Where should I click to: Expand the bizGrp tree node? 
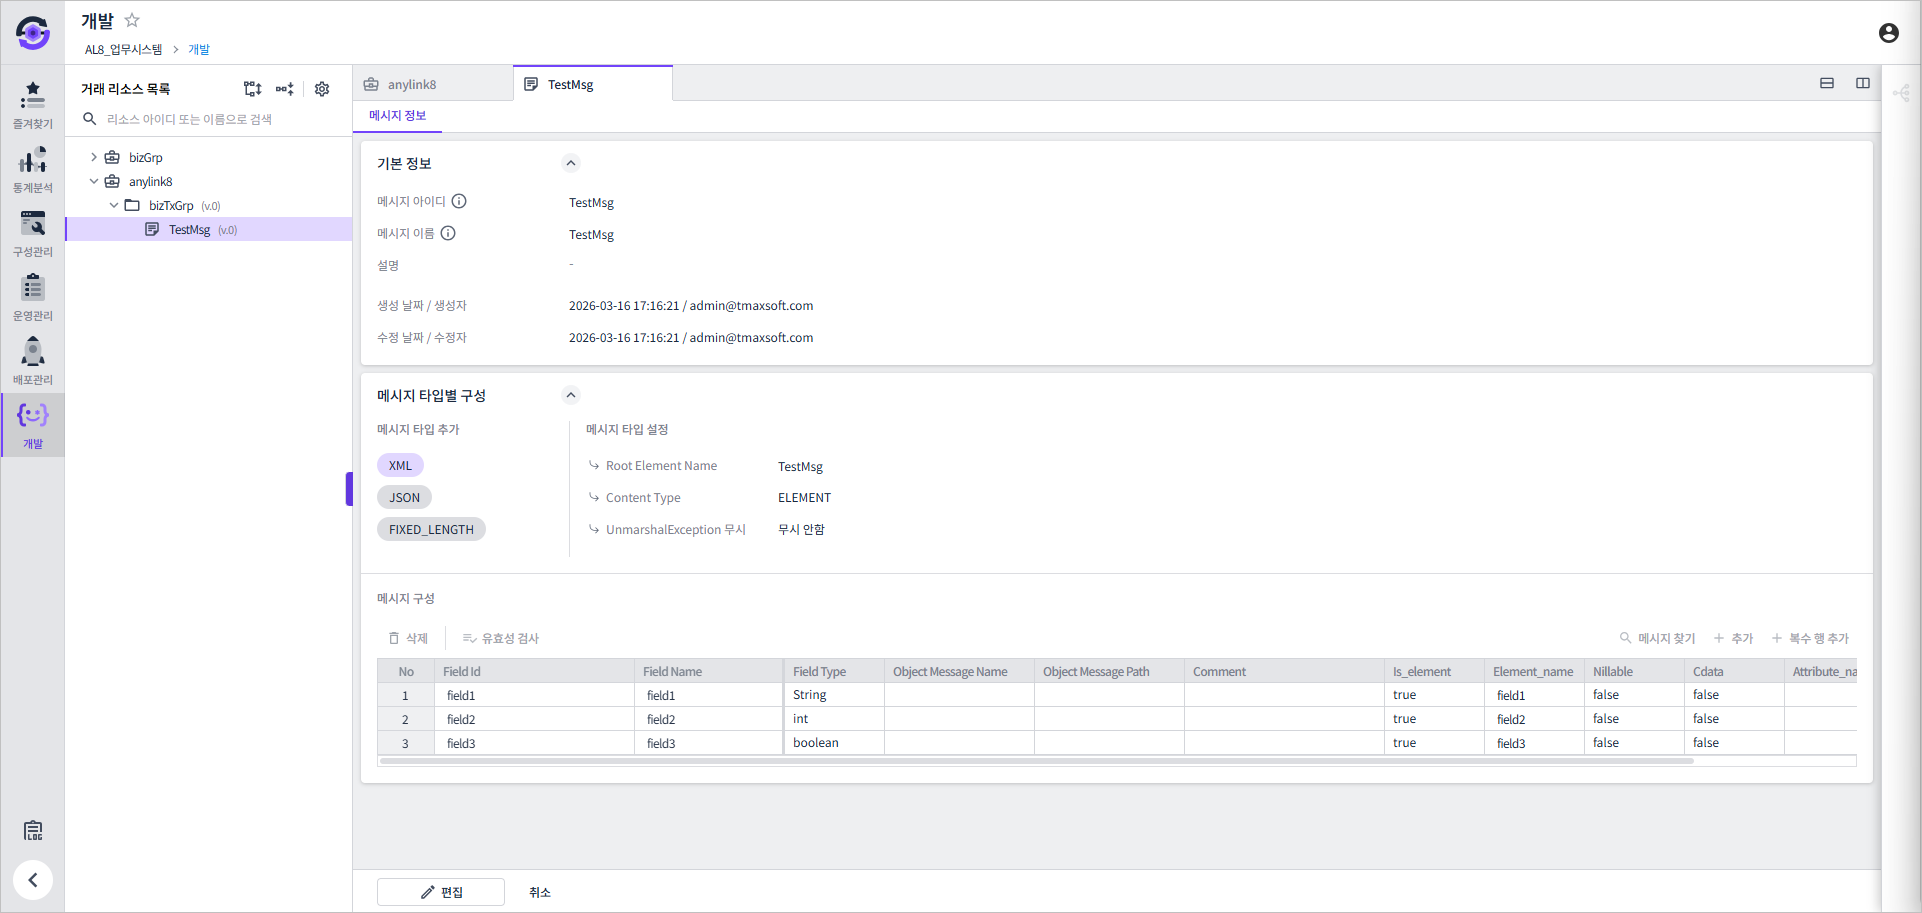[94, 157]
